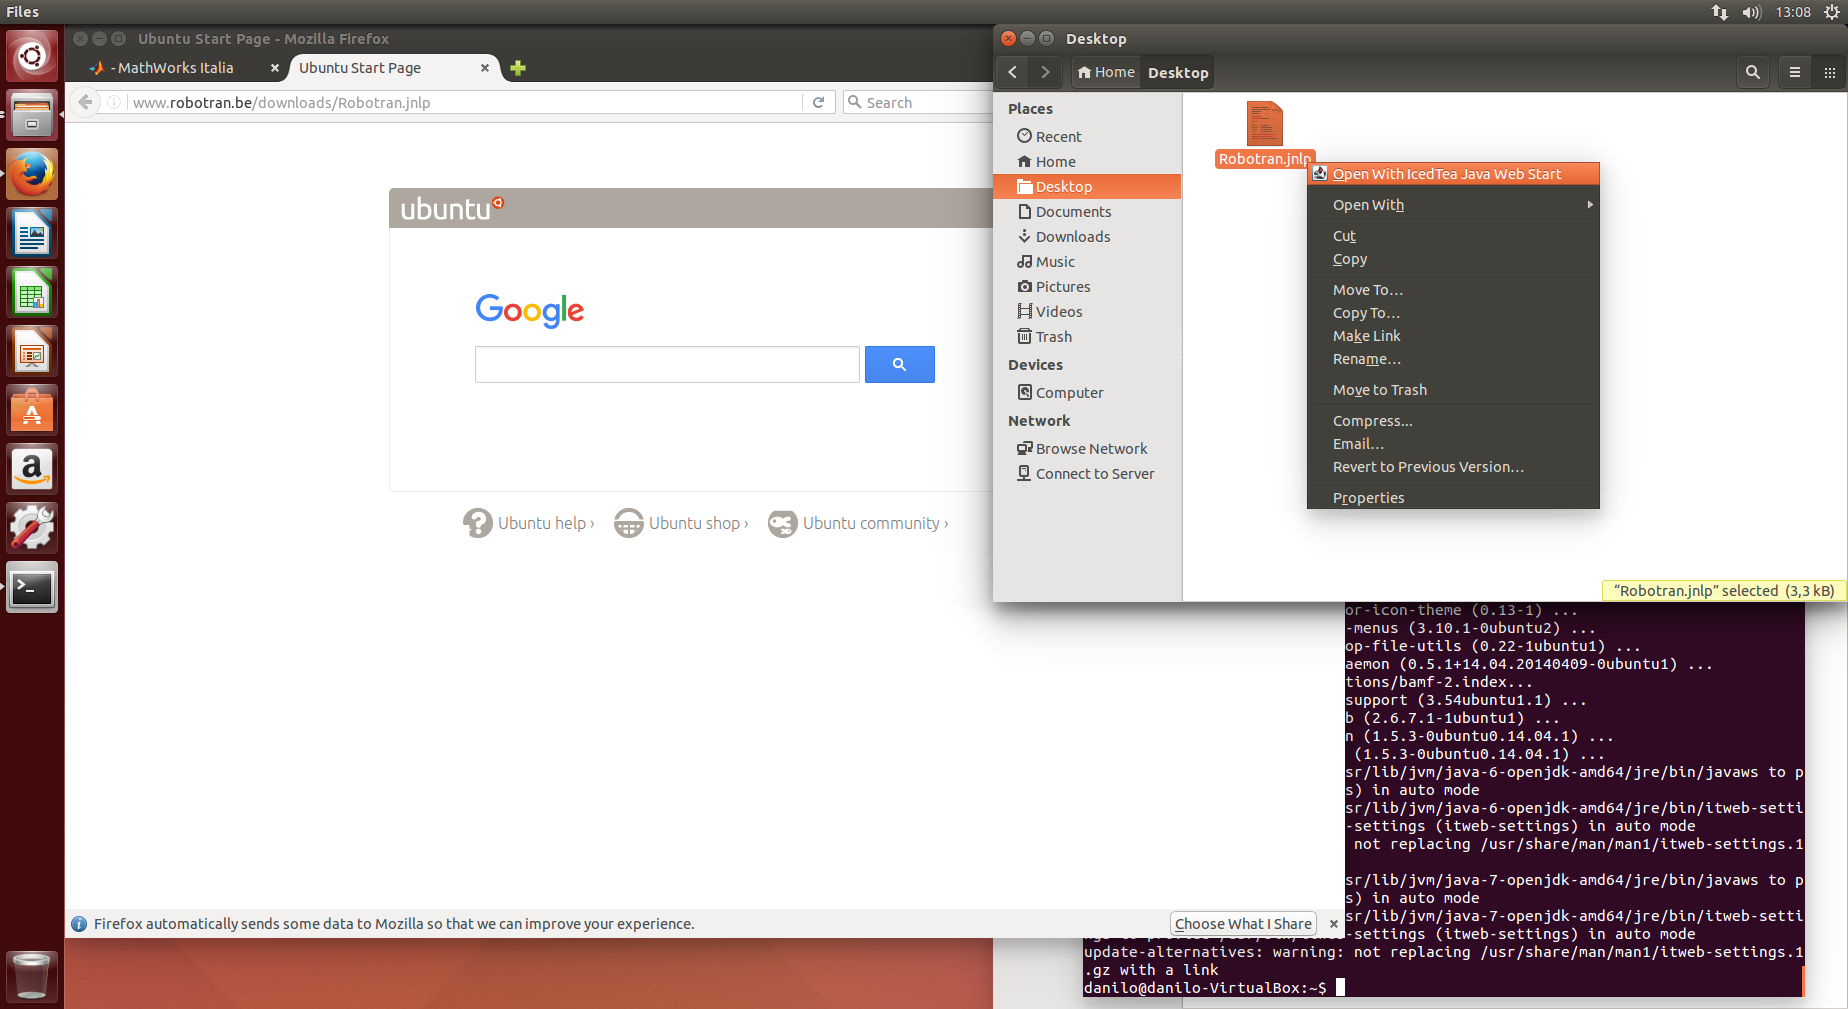
Task: Select Revert to Previous Version…
Action: [1453, 467]
